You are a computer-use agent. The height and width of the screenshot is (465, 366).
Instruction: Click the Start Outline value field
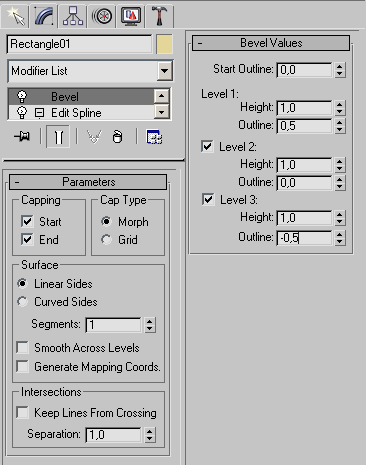click(305, 70)
